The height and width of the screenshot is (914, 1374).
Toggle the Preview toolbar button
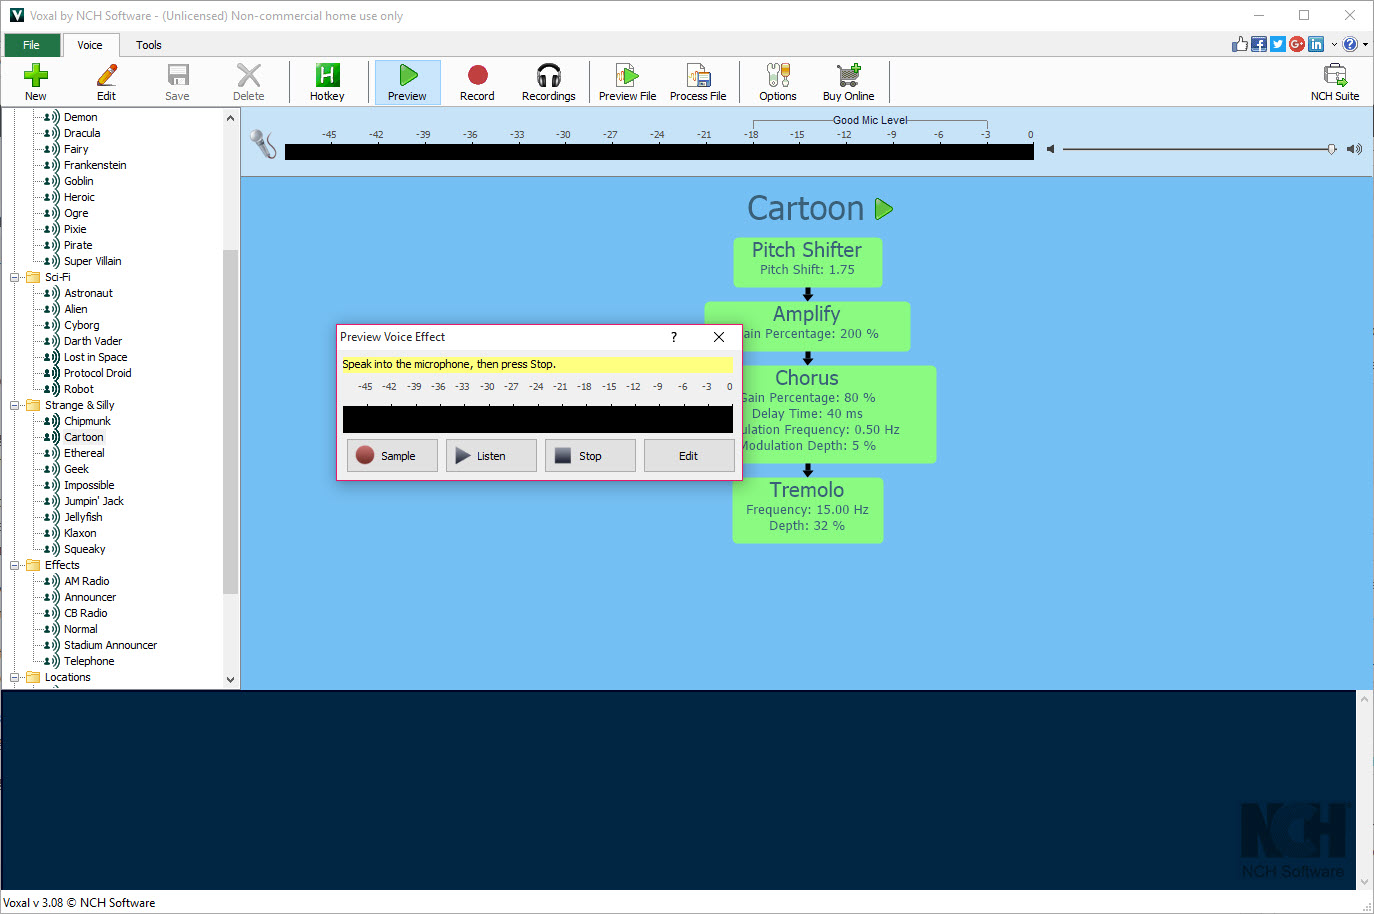(x=407, y=82)
